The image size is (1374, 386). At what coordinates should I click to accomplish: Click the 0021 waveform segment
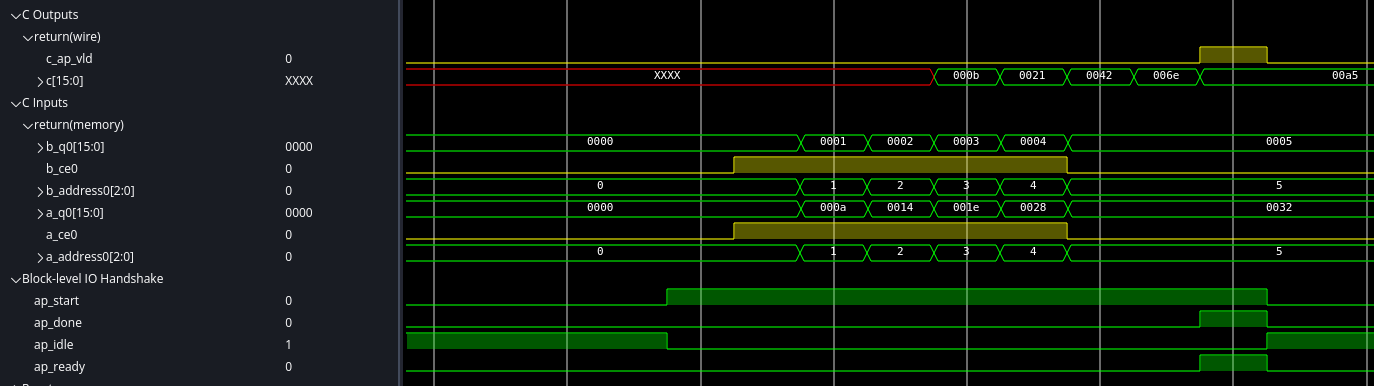1033,76
